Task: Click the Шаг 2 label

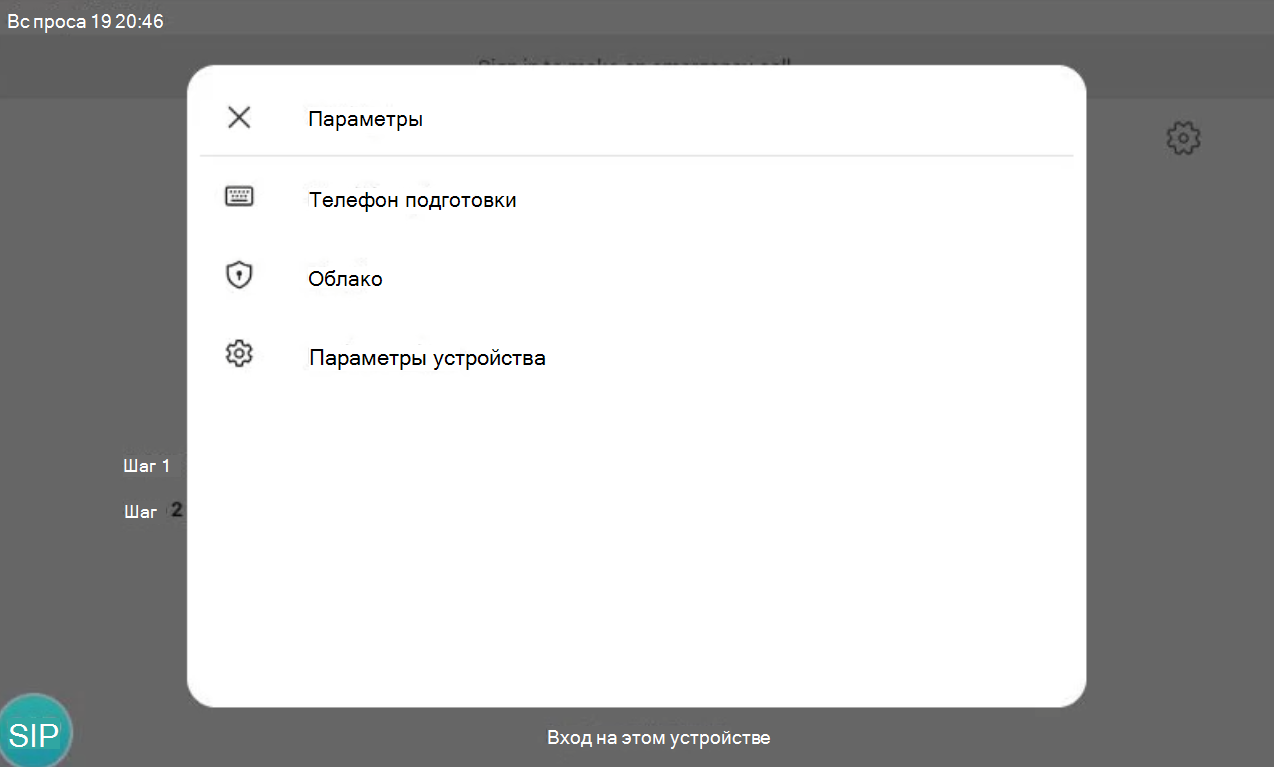Action: click(153, 511)
